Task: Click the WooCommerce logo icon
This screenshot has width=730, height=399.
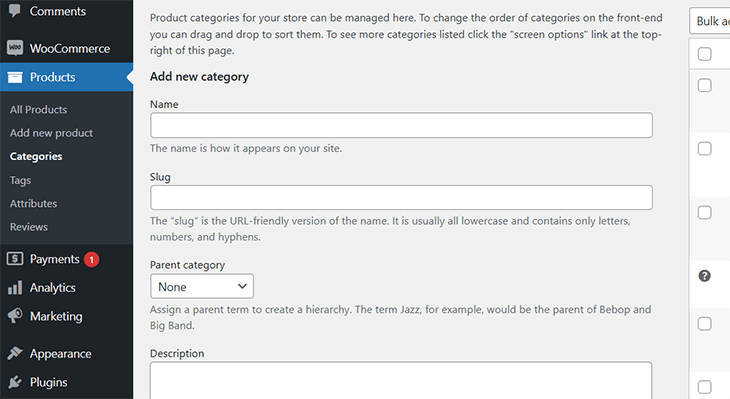Action: click(x=15, y=48)
